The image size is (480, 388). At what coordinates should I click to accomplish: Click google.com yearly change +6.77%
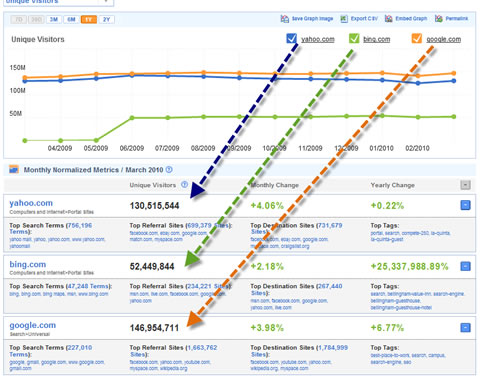click(x=387, y=328)
